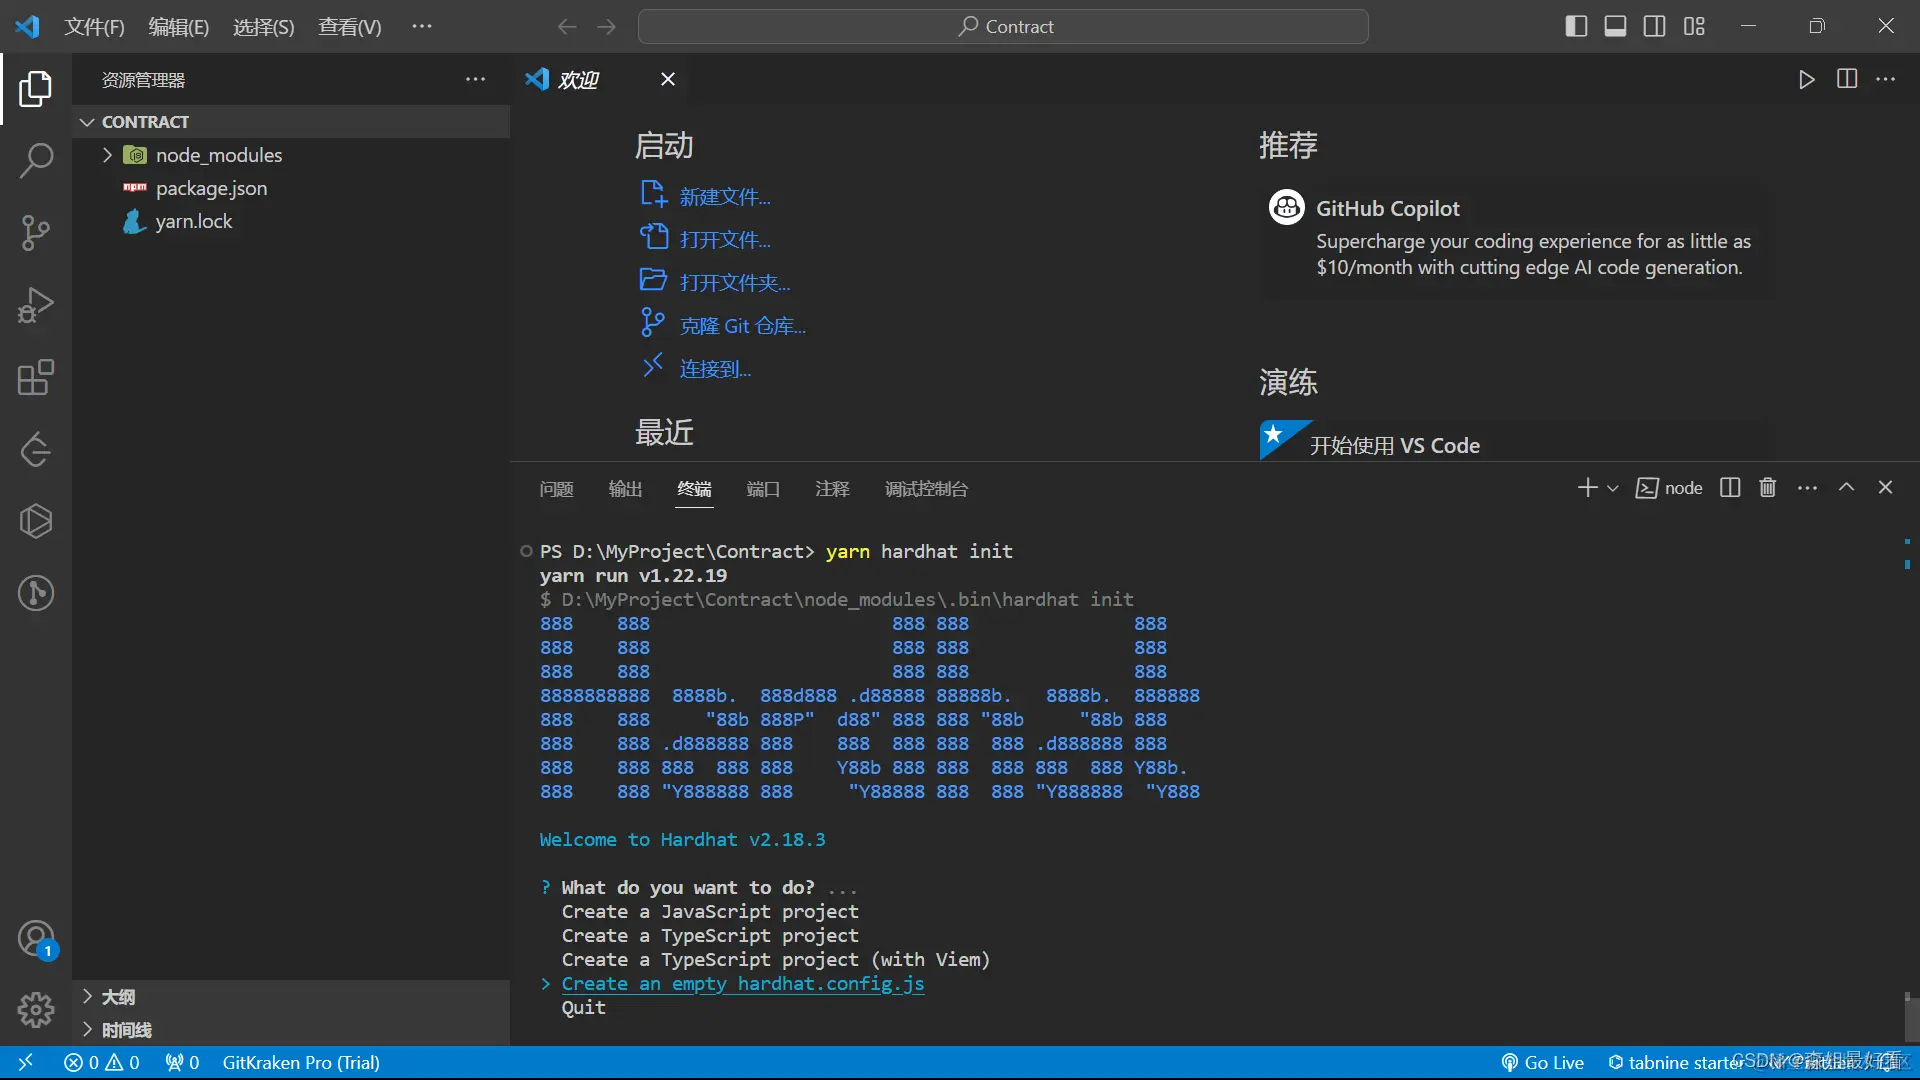1920x1080 pixels.
Task: Open the 文件(F) menu
Action: 94,27
